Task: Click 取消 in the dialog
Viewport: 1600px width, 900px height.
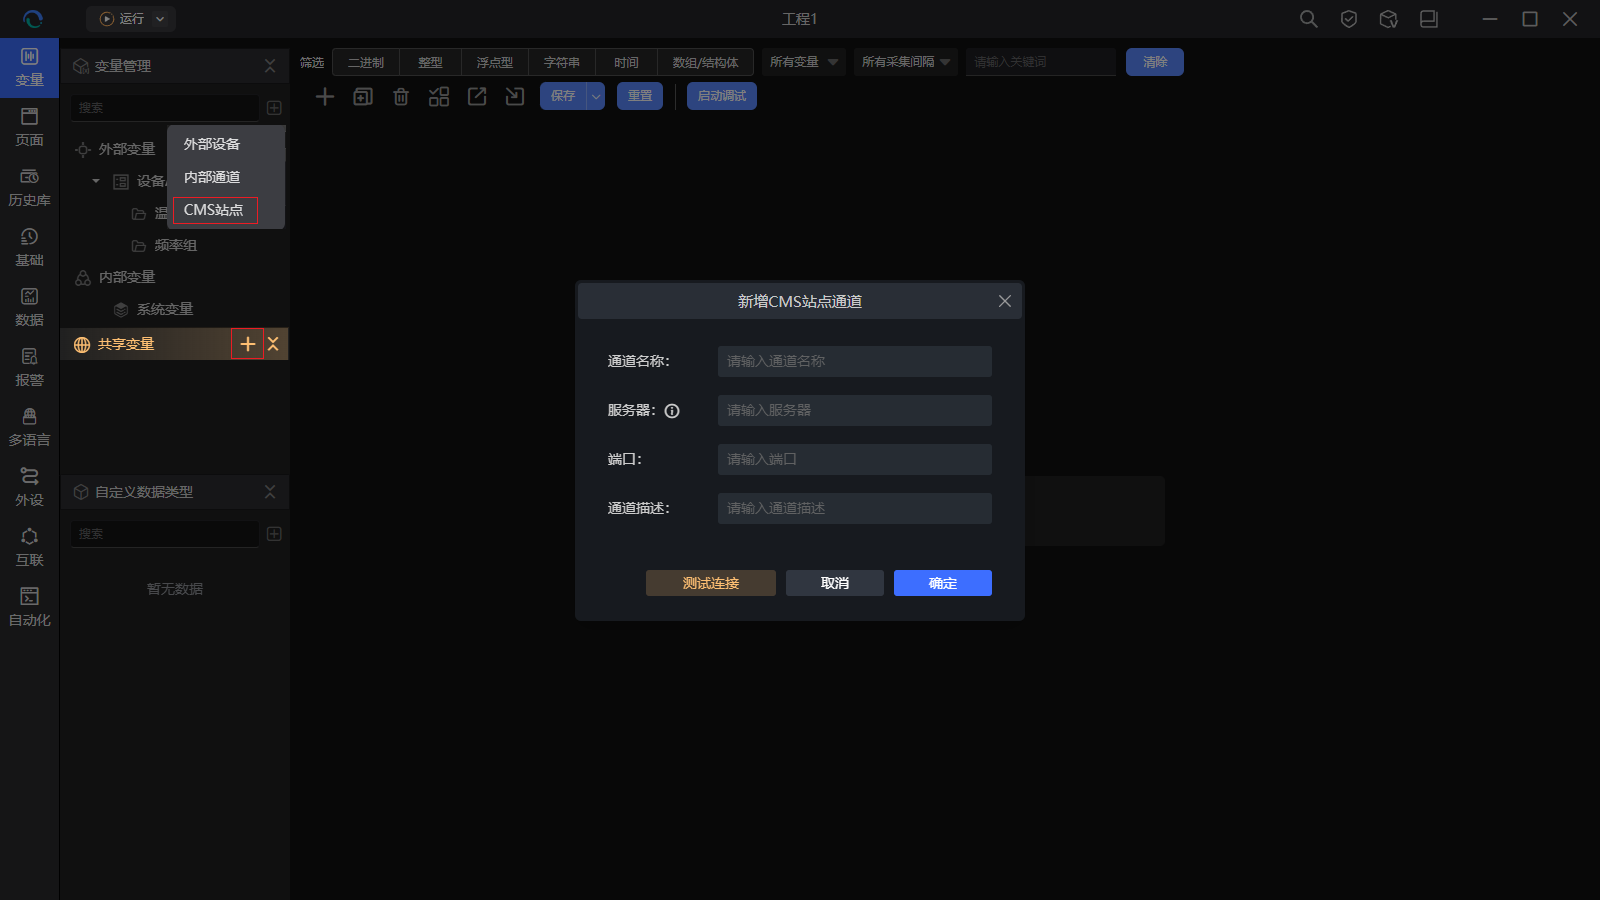Action: point(835,583)
